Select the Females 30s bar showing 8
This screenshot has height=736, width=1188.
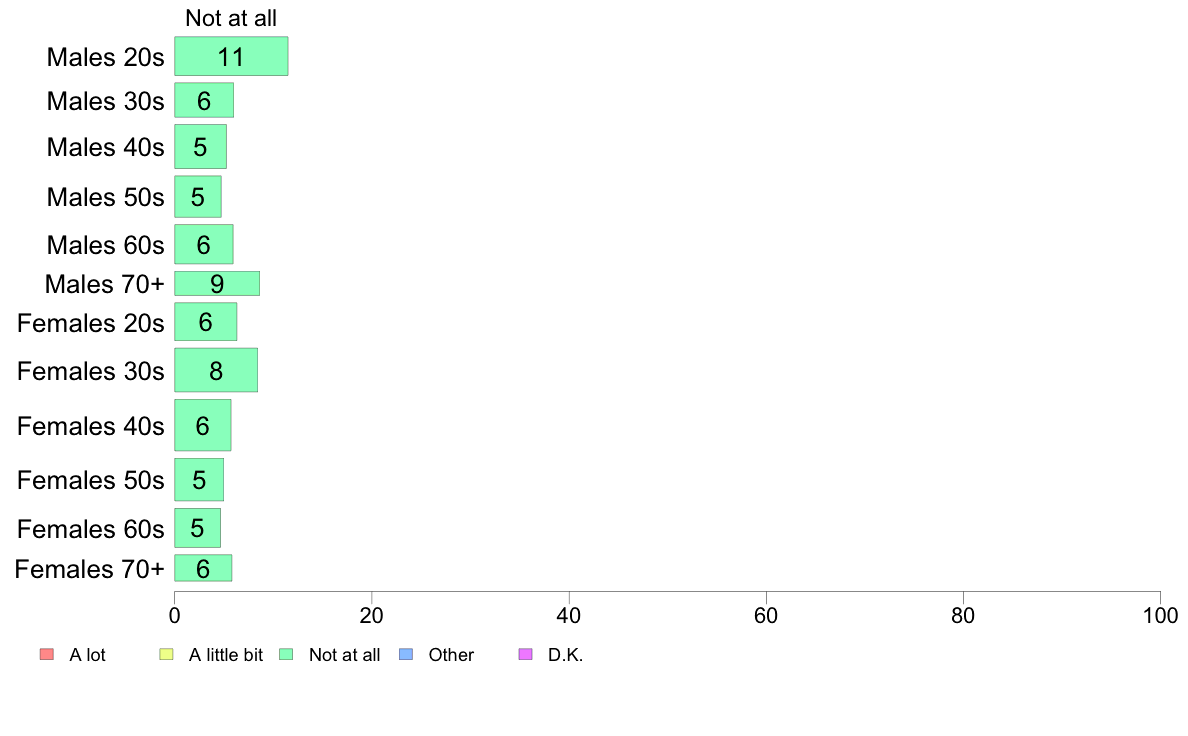(x=216, y=370)
